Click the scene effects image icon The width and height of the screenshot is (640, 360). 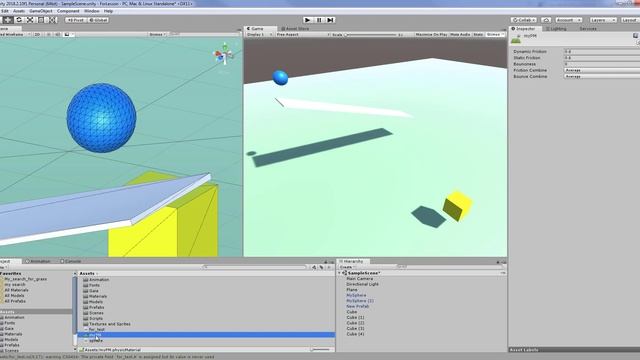click(x=67, y=35)
